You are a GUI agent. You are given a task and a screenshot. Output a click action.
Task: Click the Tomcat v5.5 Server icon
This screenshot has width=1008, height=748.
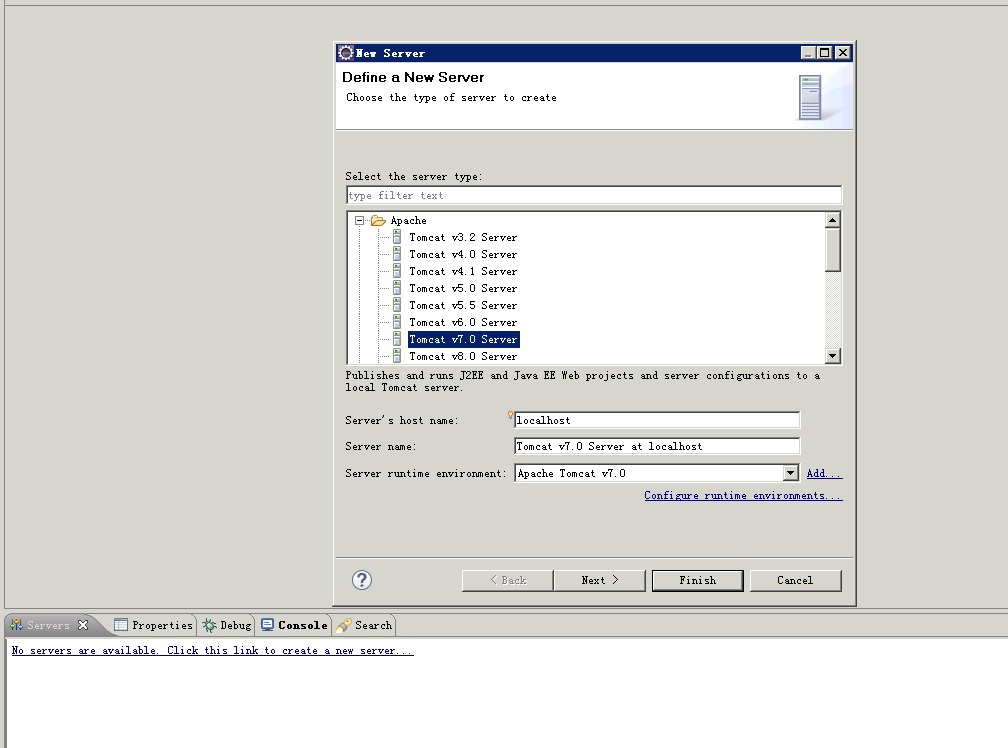click(x=397, y=305)
